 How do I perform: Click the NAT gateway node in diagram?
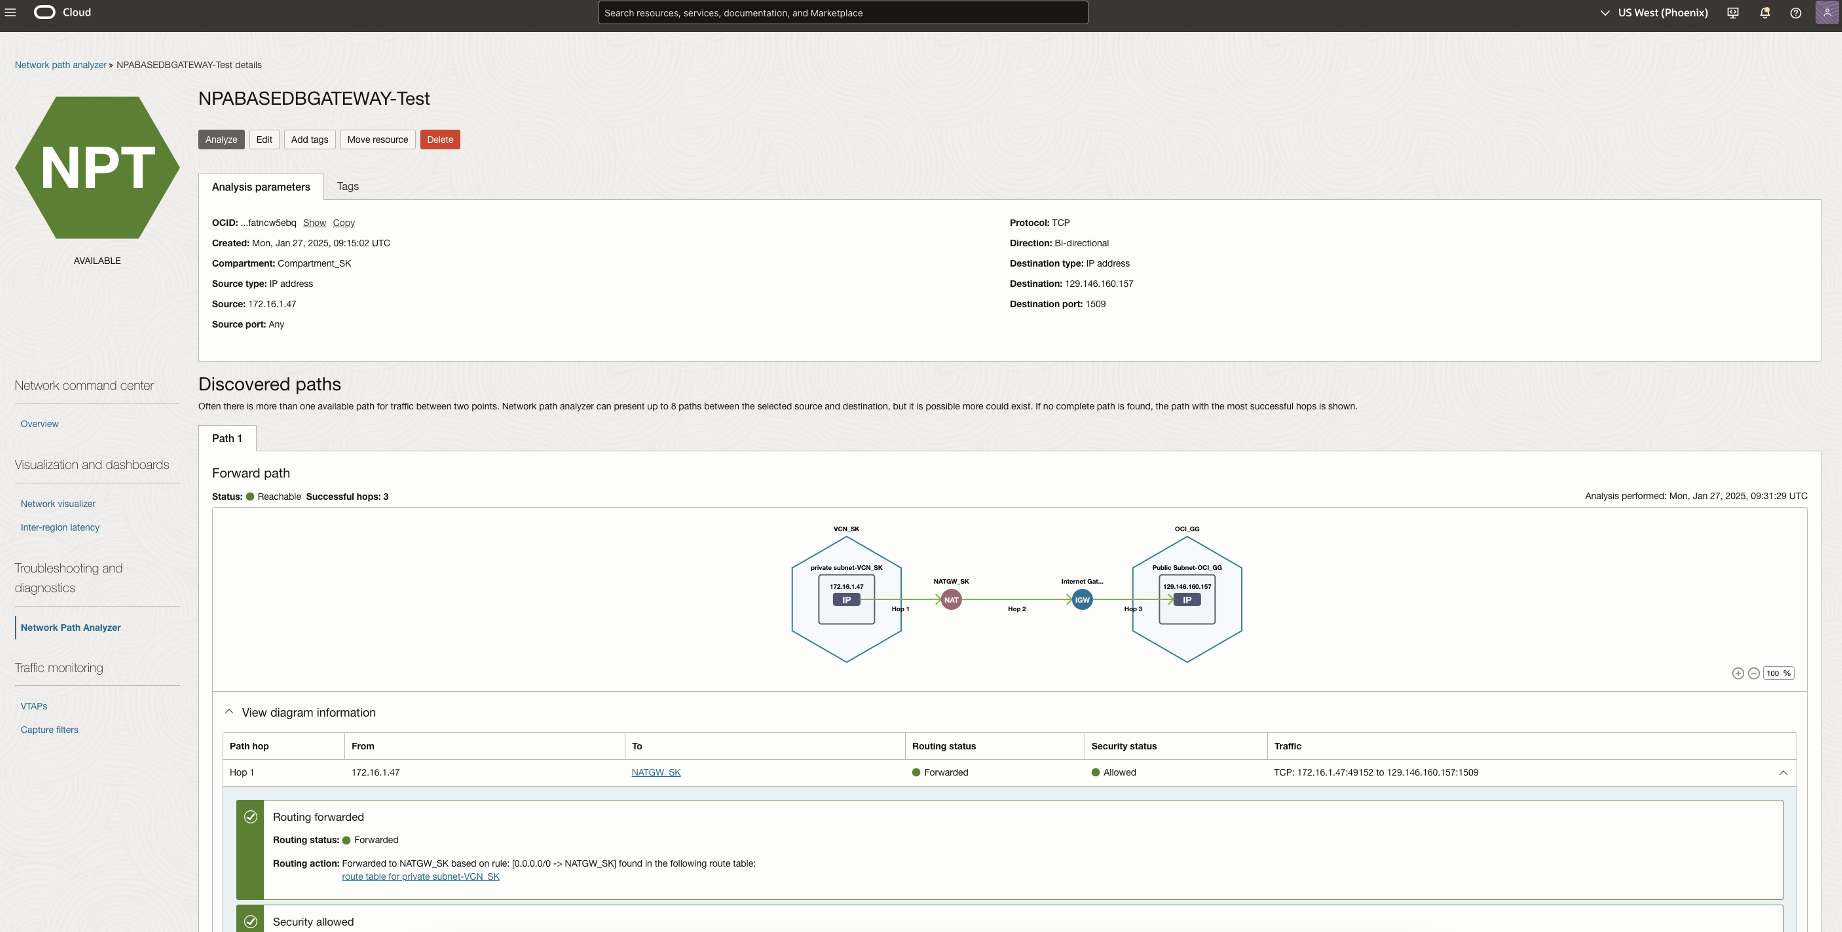coord(951,600)
